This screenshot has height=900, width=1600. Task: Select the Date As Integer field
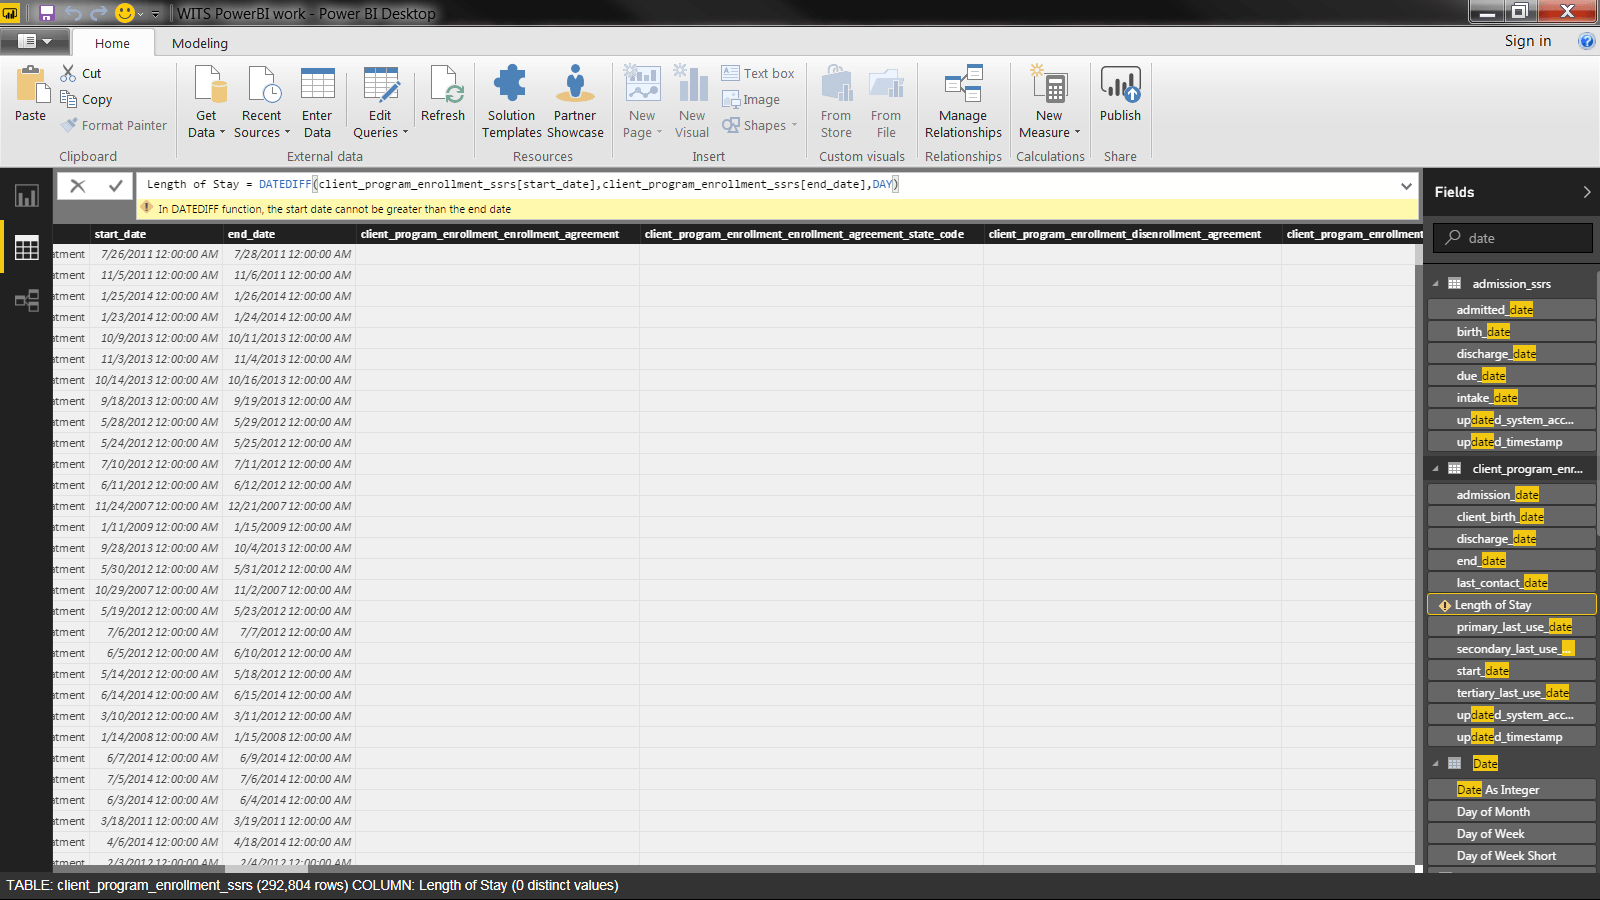click(x=1511, y=790)
